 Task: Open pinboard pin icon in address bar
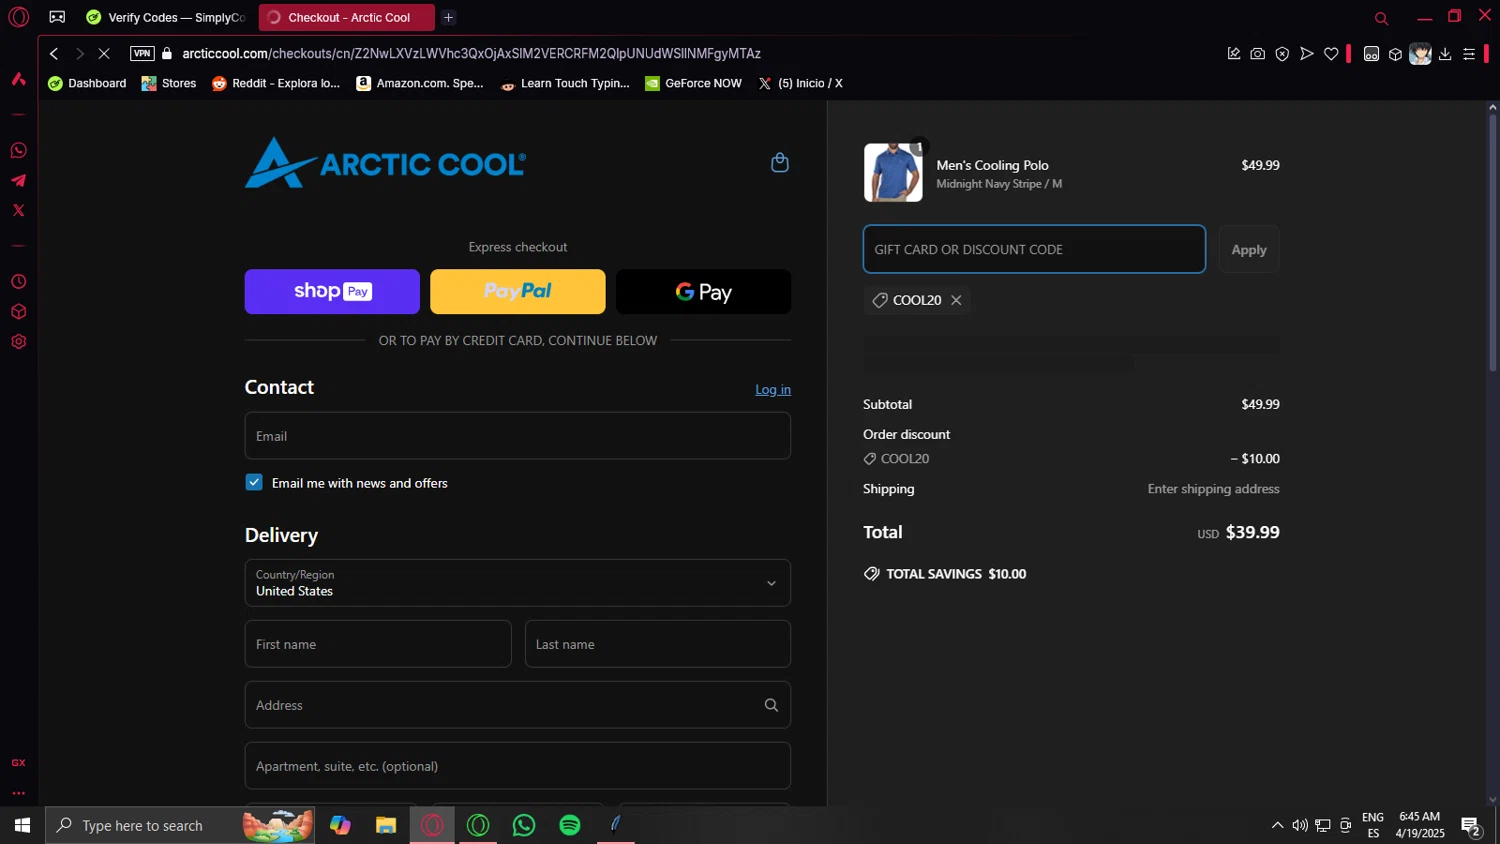[x=1233, y=54]
